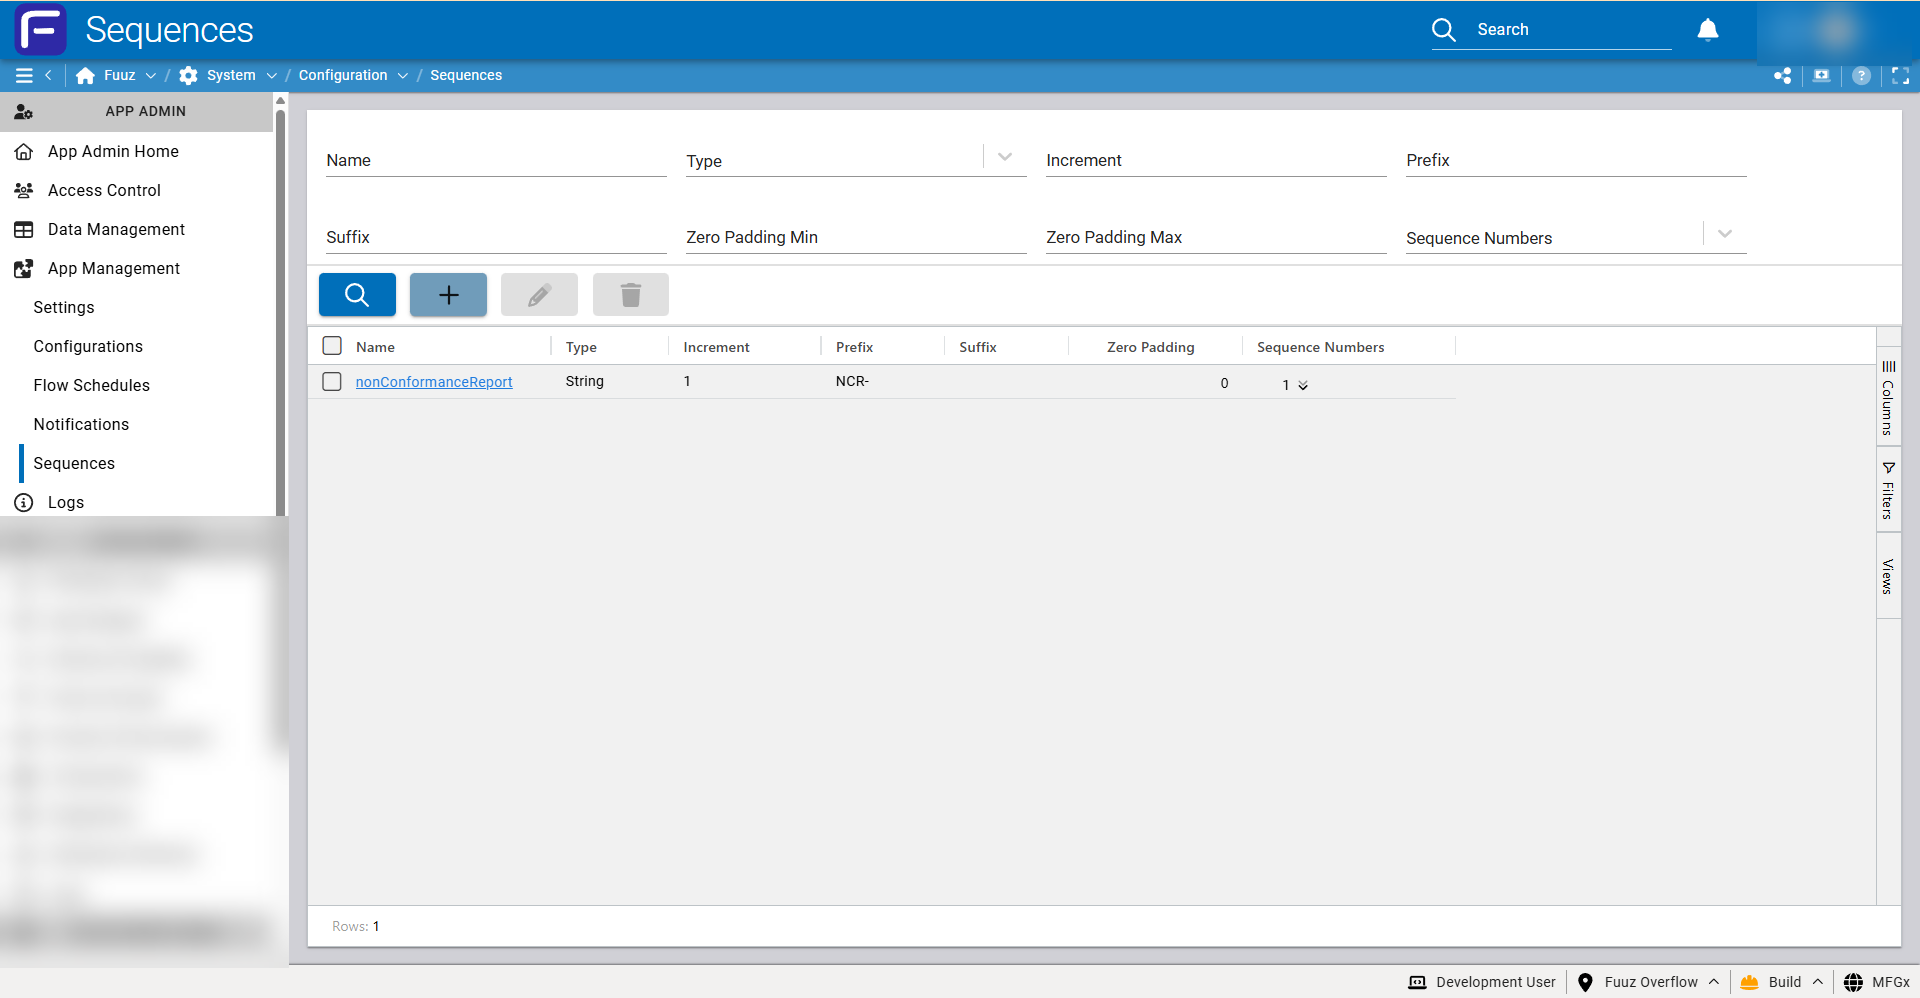Screen dimensions: 1920x998
Task: Open Sequence Numbers filter dropdown
Action: click(1725, 234)
